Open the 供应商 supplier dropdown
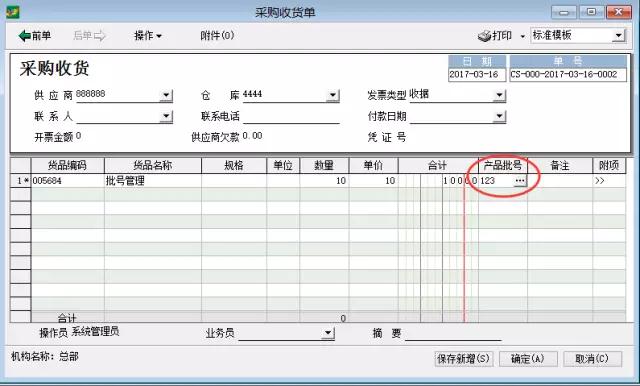The height and width of the screenshot is (386, 640). (x=166, y=95)
